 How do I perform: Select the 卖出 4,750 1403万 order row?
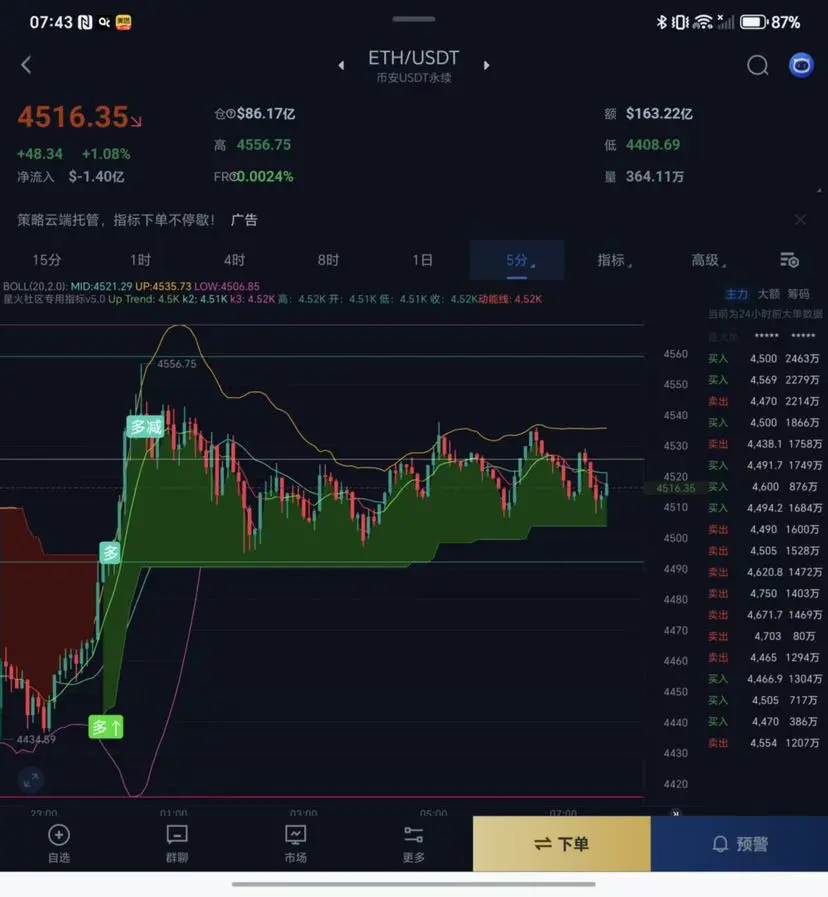pos(764,594)
